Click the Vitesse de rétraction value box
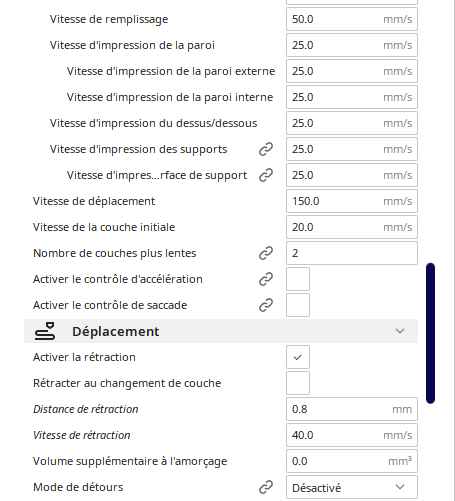Viewport: 455px width, 501px height. (352, 435)
